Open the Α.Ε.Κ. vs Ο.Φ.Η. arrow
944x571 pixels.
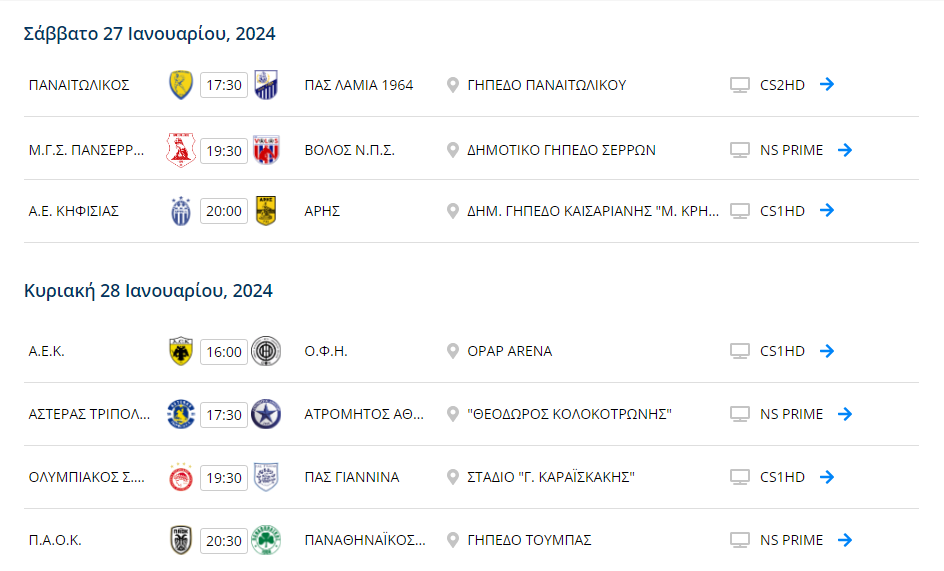click(x=827, y=351)
